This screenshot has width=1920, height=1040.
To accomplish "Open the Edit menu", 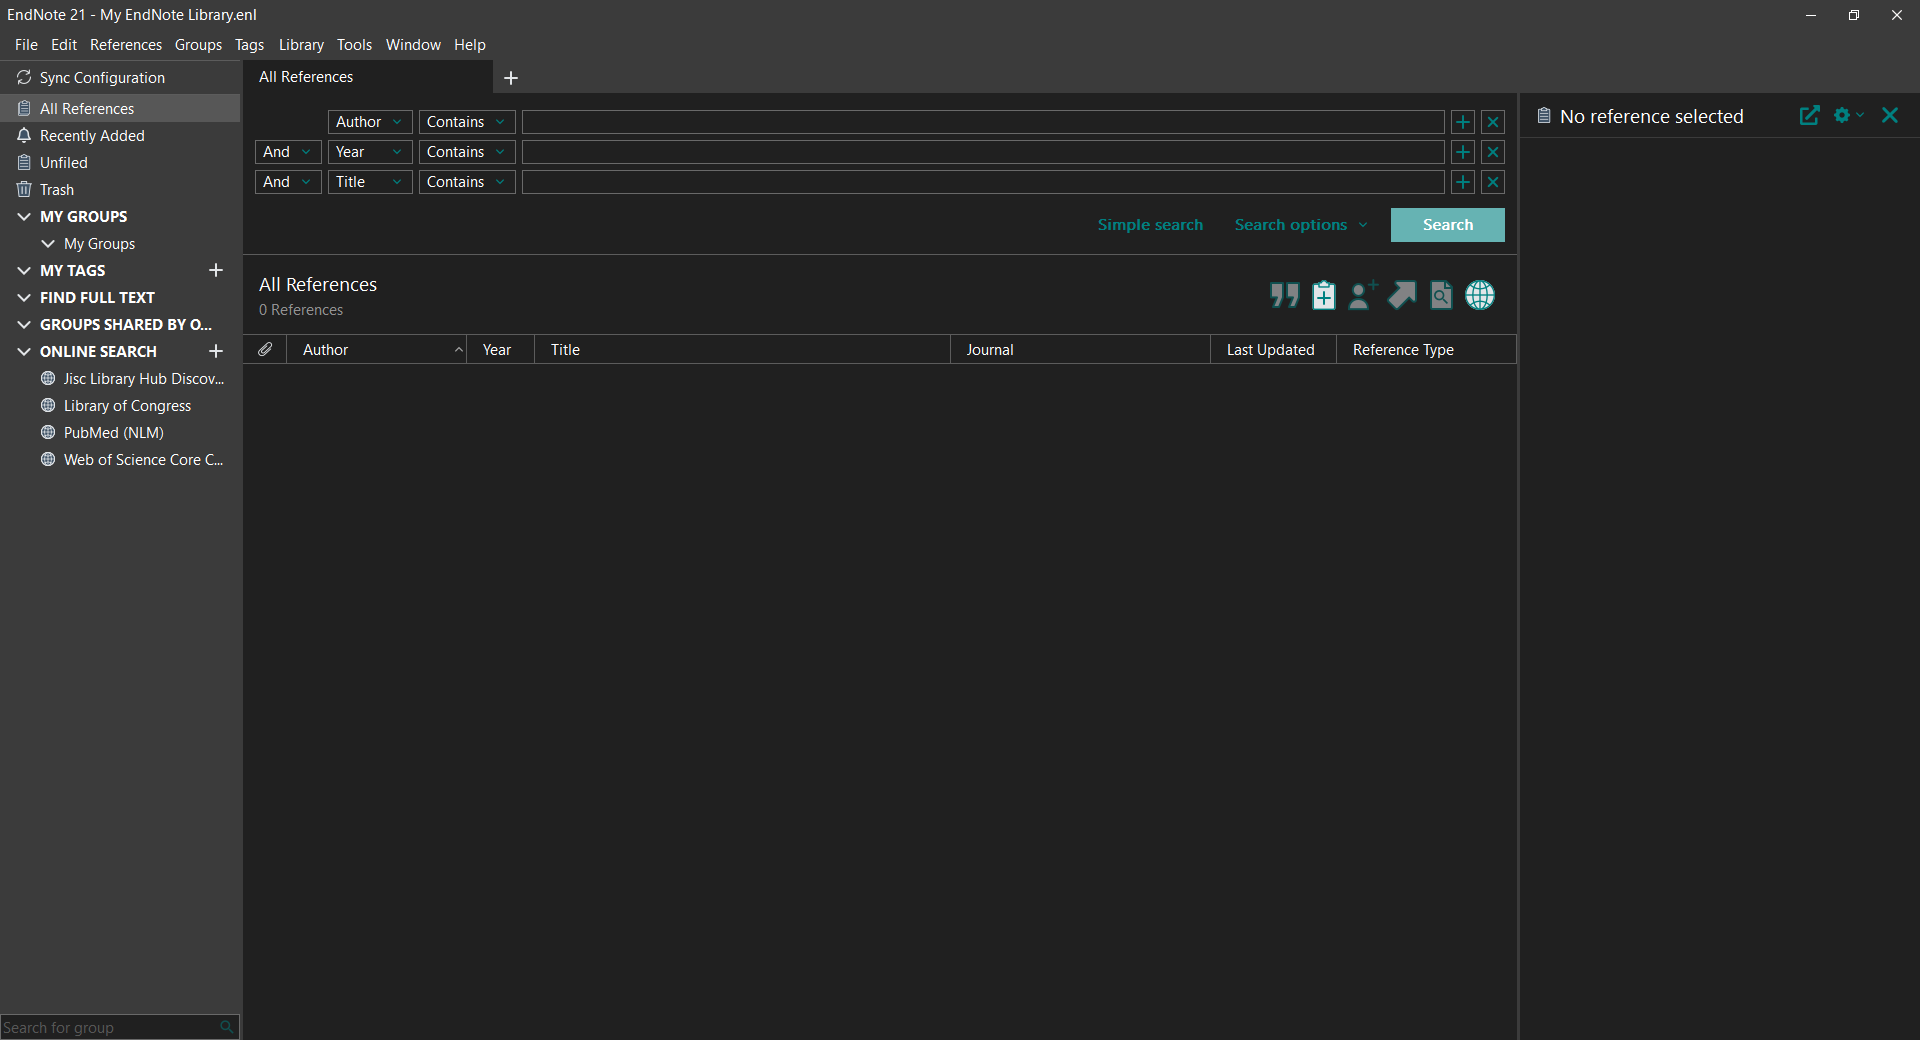I will pos(64,45).
